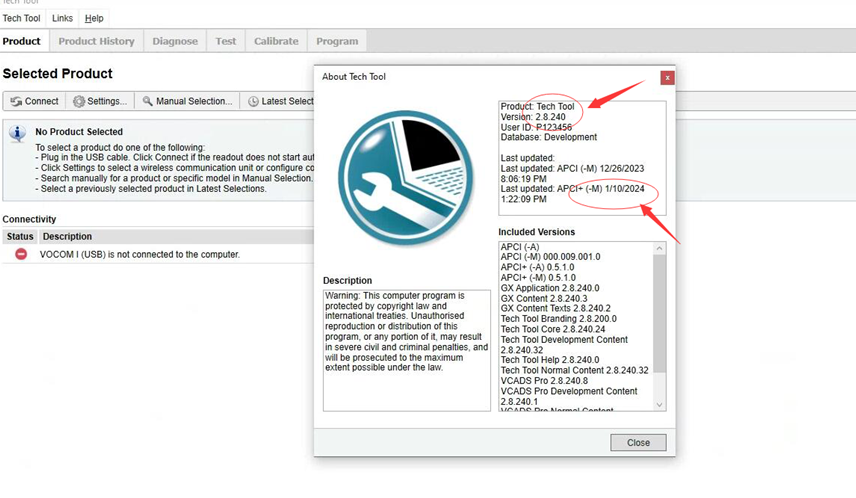
Task: Click 'Database: Development' text
Action: coord(549,137)
